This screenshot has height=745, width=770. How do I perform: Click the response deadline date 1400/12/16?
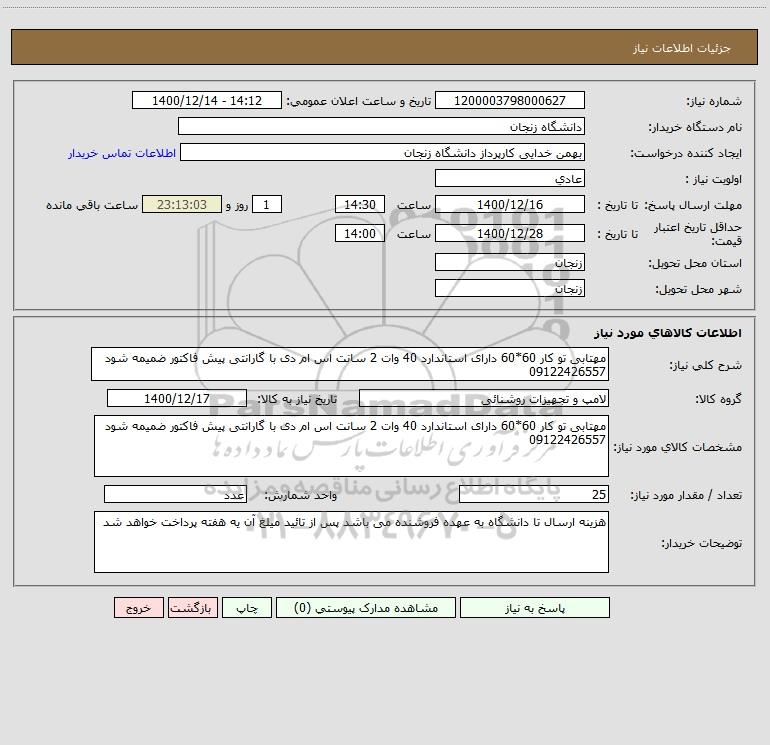tap(510, 204)
